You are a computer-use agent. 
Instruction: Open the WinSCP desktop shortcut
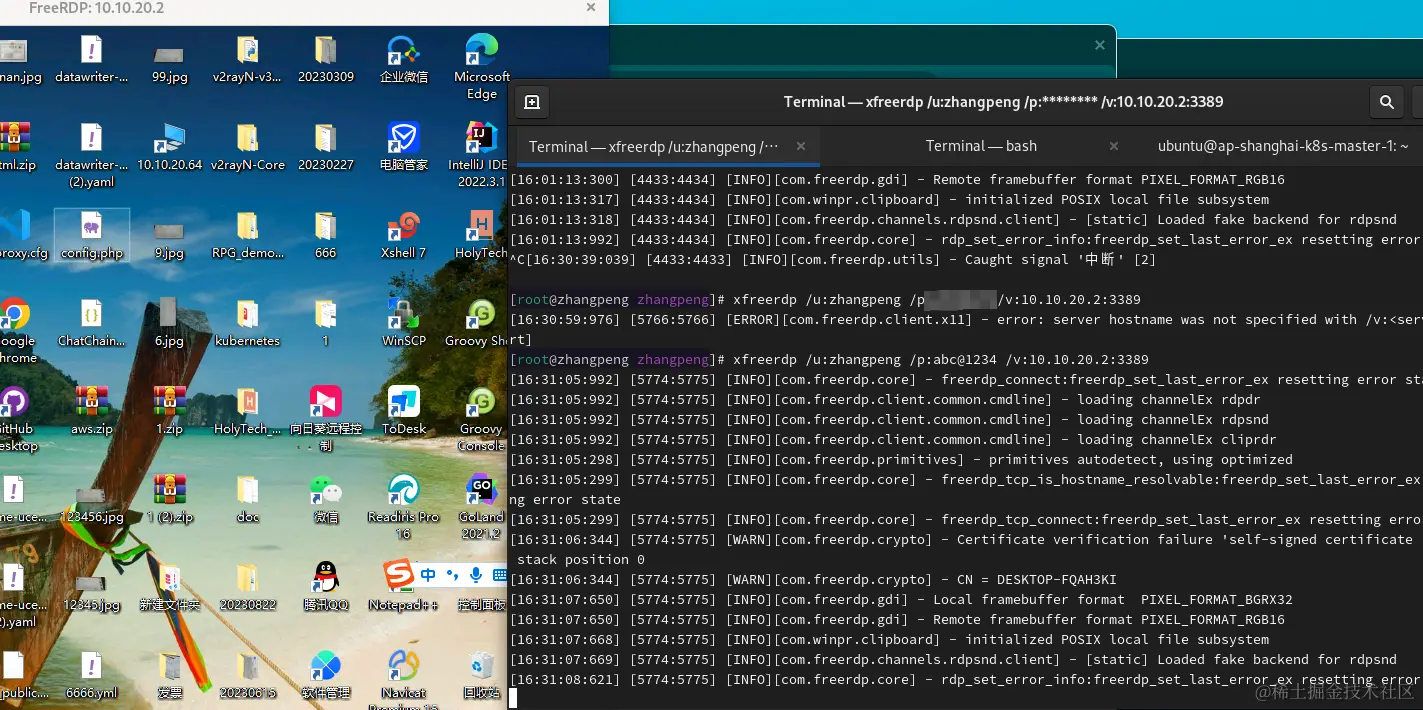point(403,323)
